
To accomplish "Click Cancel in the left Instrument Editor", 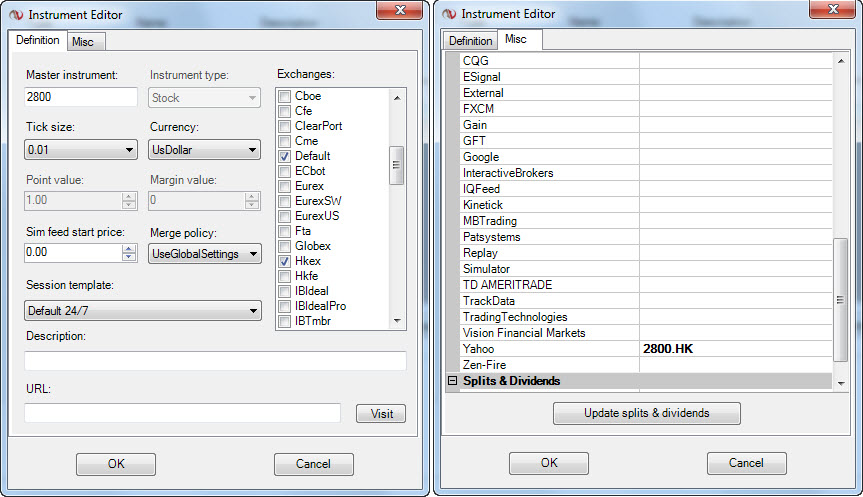I will (x=314, y=464).
